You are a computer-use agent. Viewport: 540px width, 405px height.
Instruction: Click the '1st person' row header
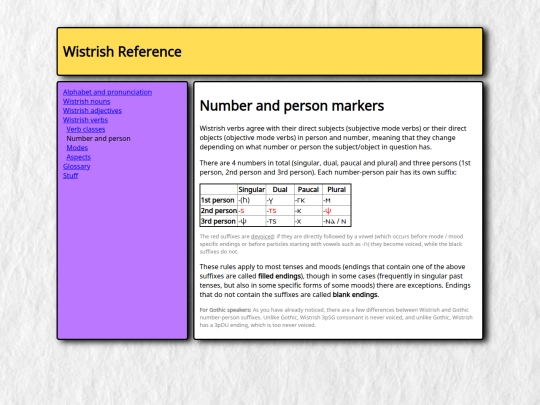[x=219, y=200]
